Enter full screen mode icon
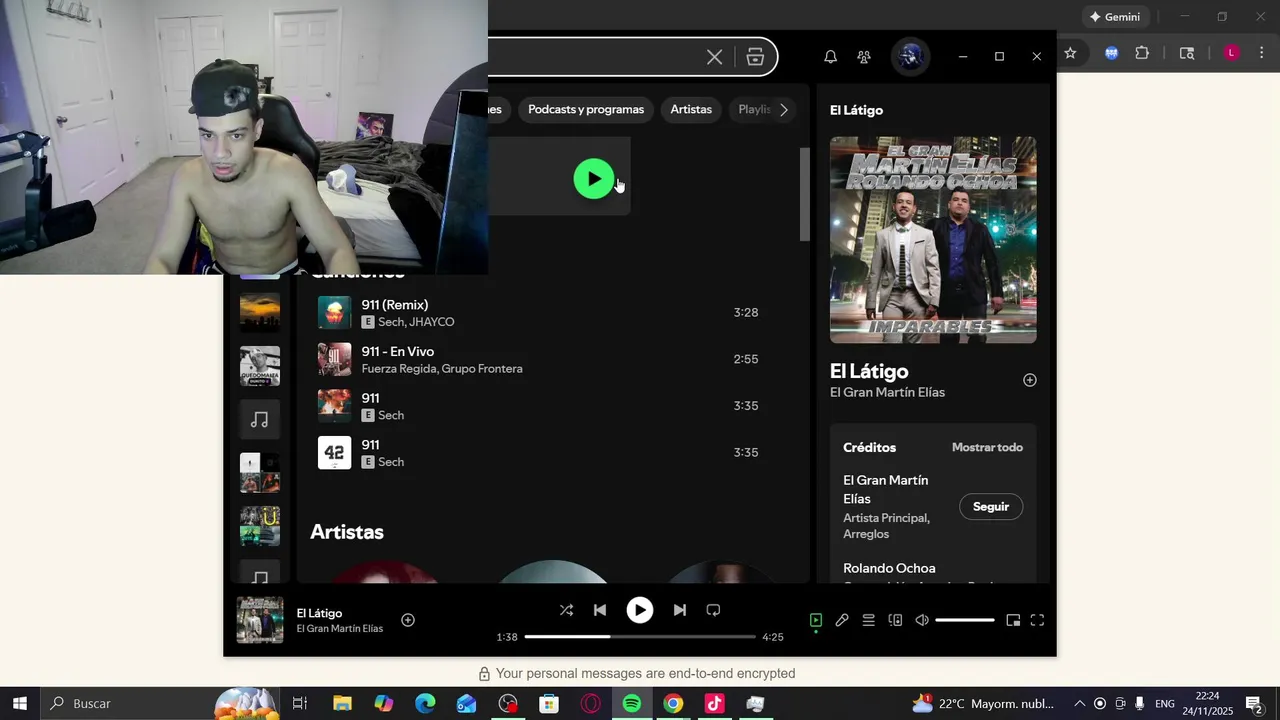This screenshot has height=720, width=1280. click(x=1037, y=620)
